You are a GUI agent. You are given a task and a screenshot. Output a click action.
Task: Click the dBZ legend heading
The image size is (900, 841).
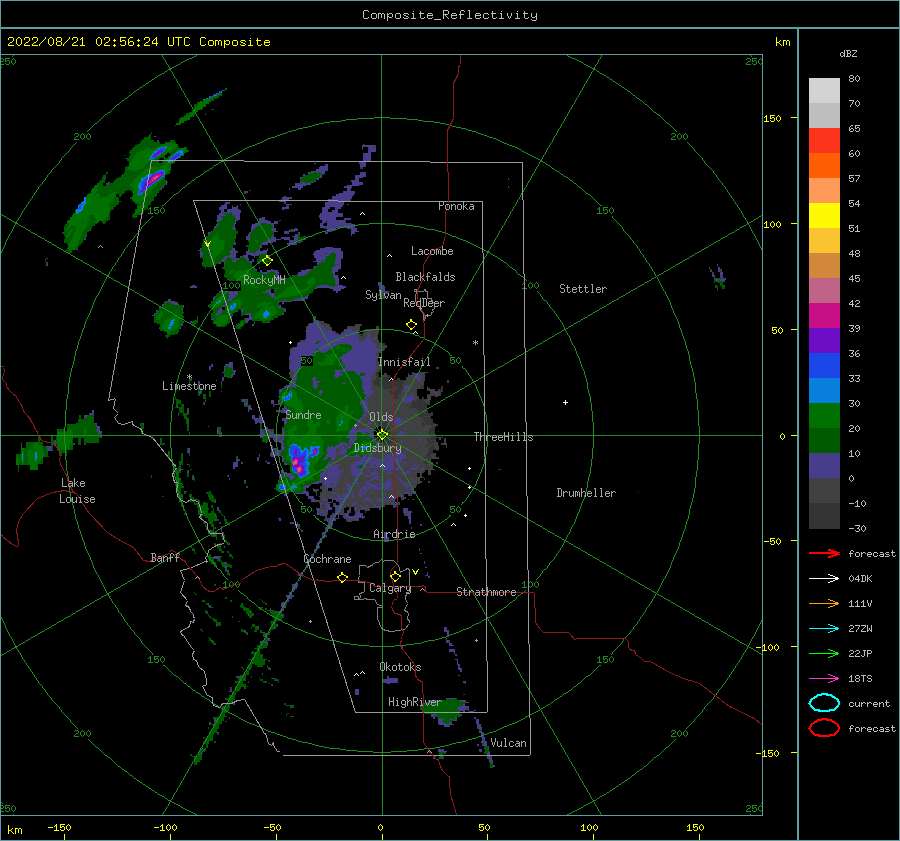(848, 53)
